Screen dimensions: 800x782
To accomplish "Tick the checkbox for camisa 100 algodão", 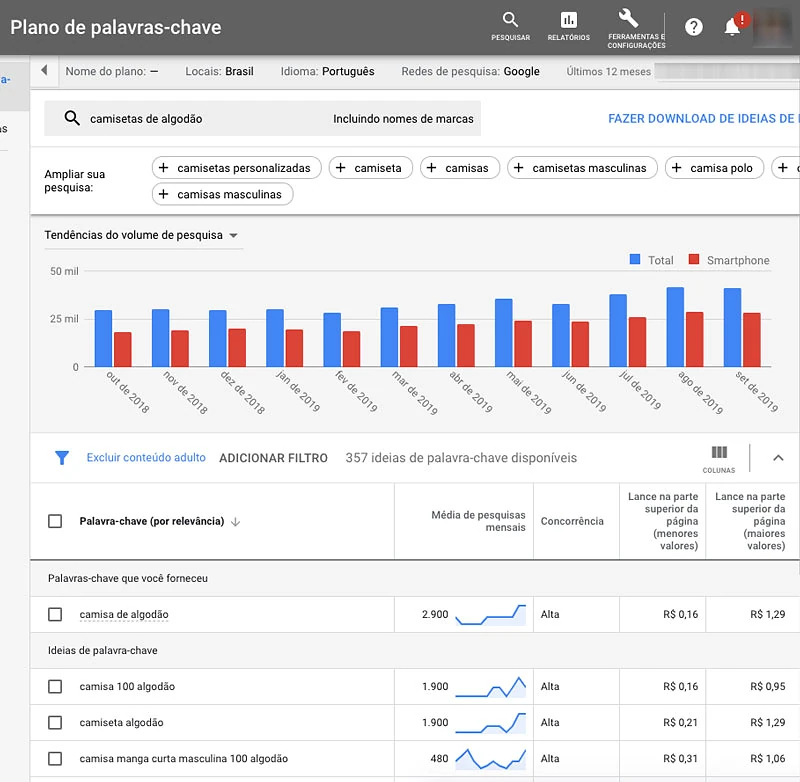I will [x=55, y=687].
